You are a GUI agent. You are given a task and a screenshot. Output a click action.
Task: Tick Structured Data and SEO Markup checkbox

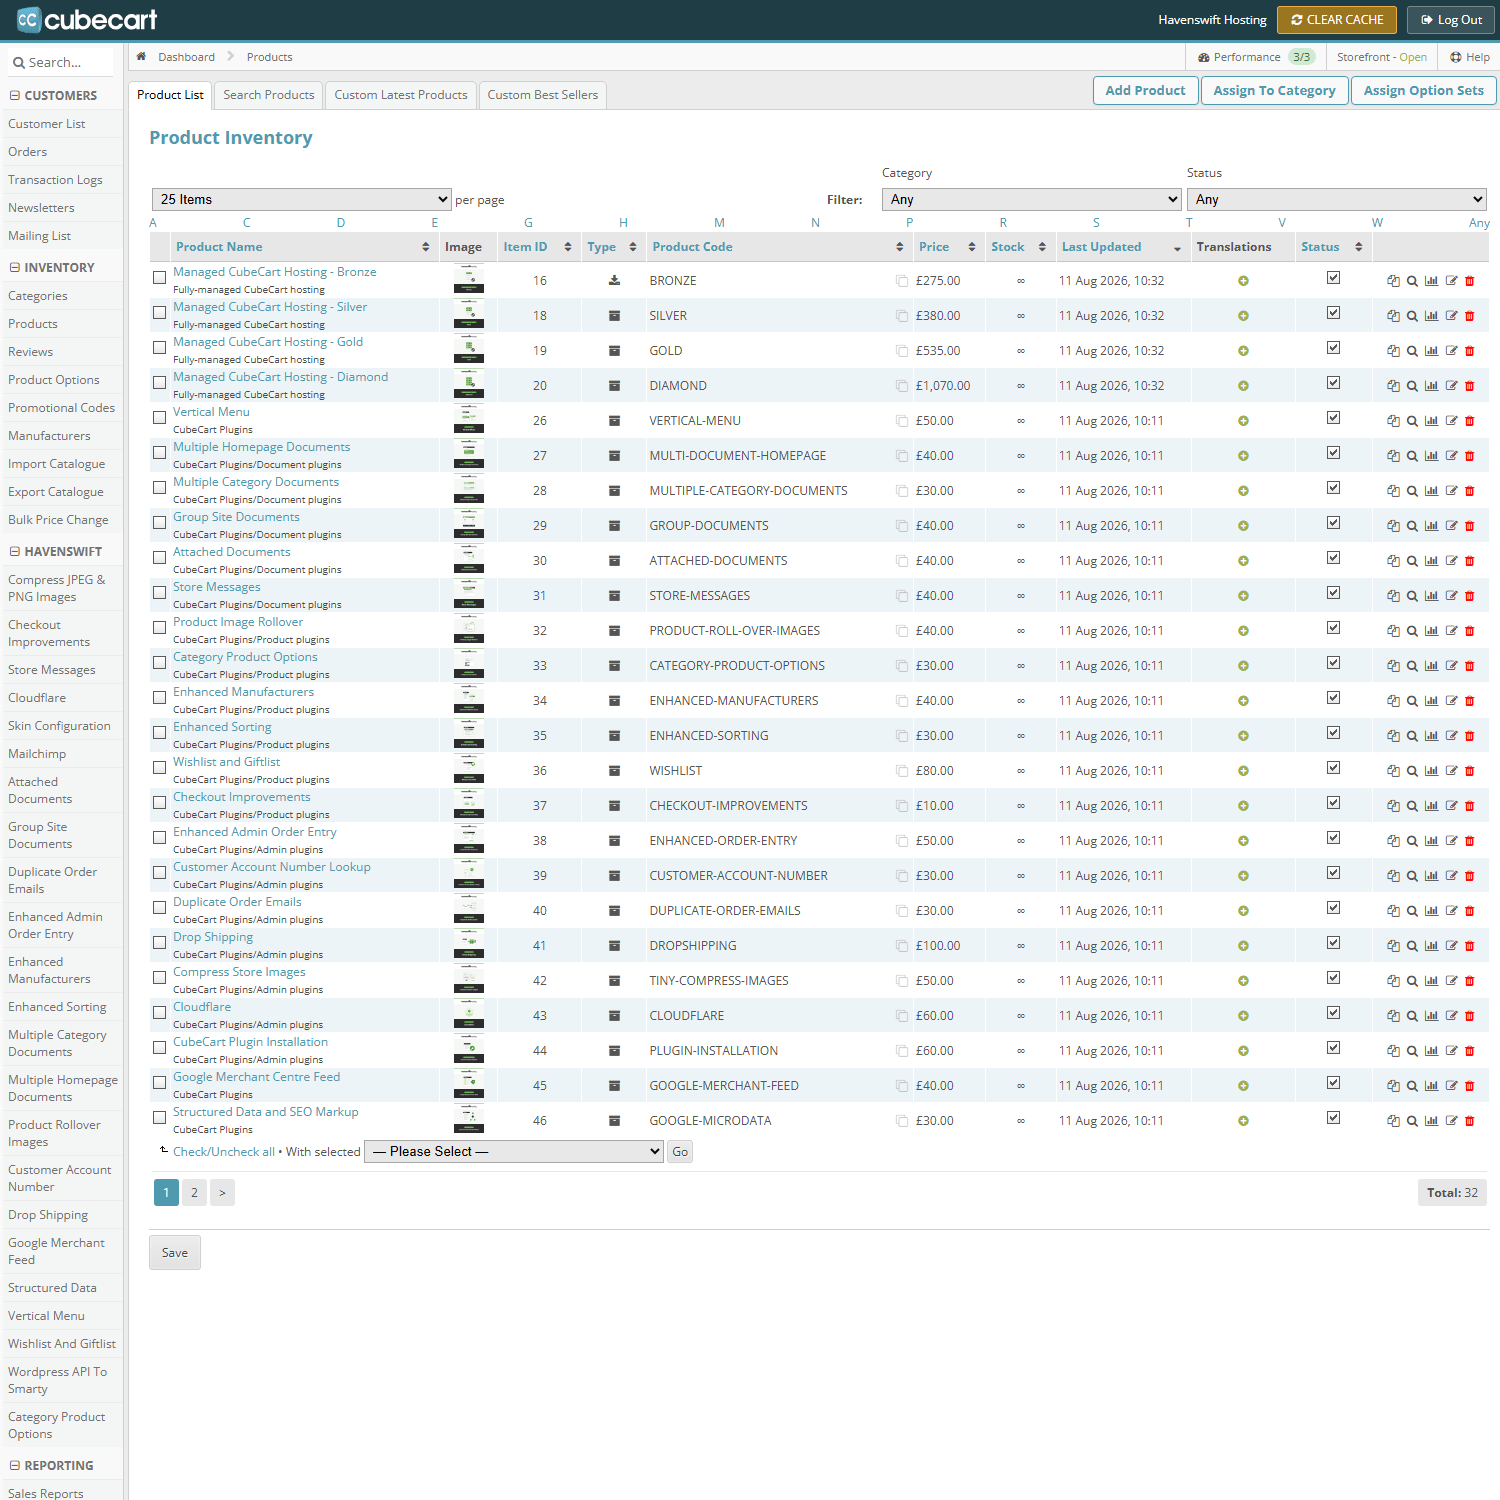(x=159, y=1118)
